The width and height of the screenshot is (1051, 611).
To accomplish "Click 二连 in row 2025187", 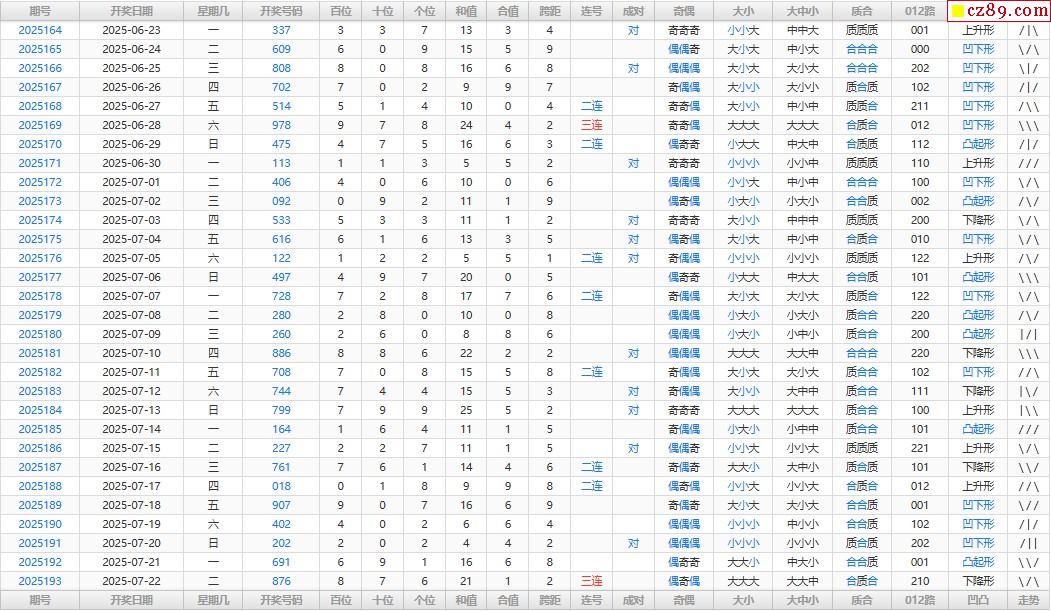I will 592,467.
